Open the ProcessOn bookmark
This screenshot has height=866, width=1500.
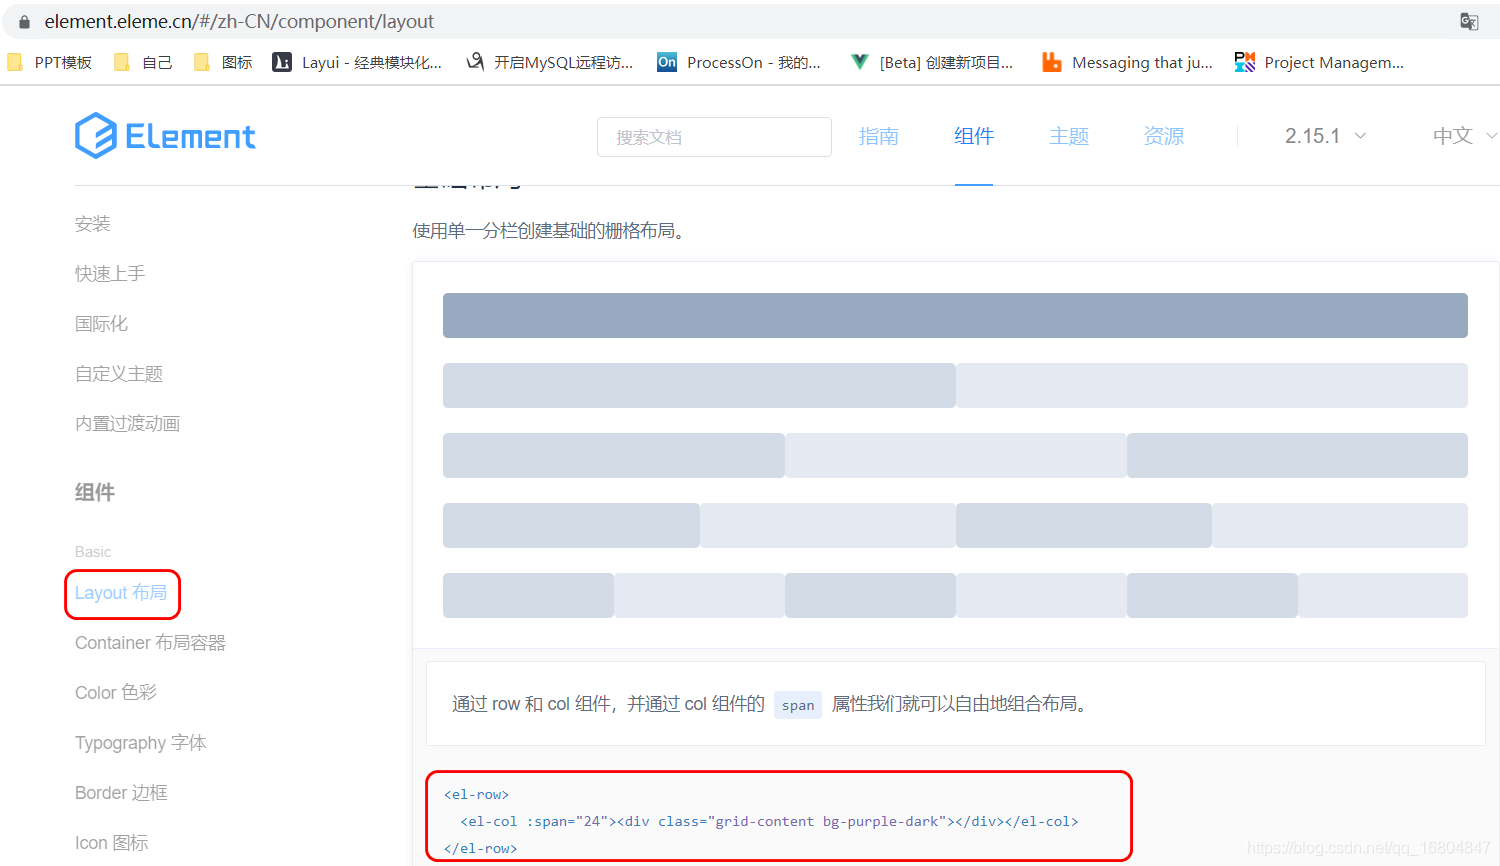tap(739, 62)
